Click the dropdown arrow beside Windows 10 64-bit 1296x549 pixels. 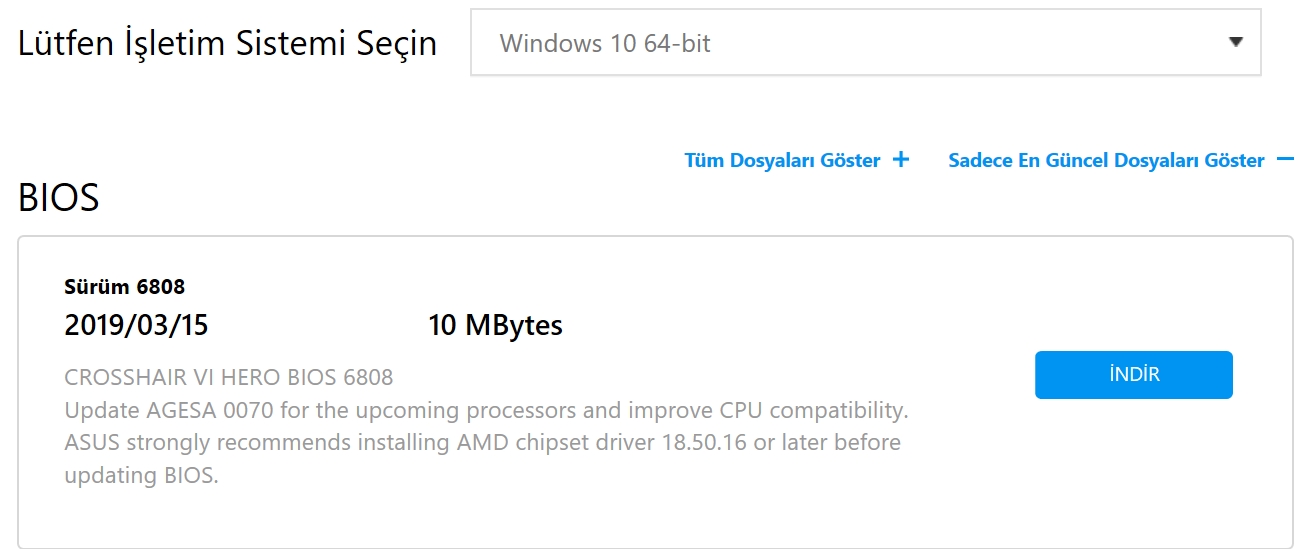[x=1236, y=42]
